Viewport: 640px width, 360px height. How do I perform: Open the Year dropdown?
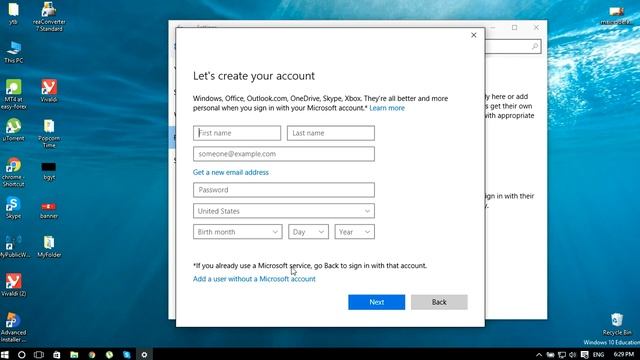point(354,232)
